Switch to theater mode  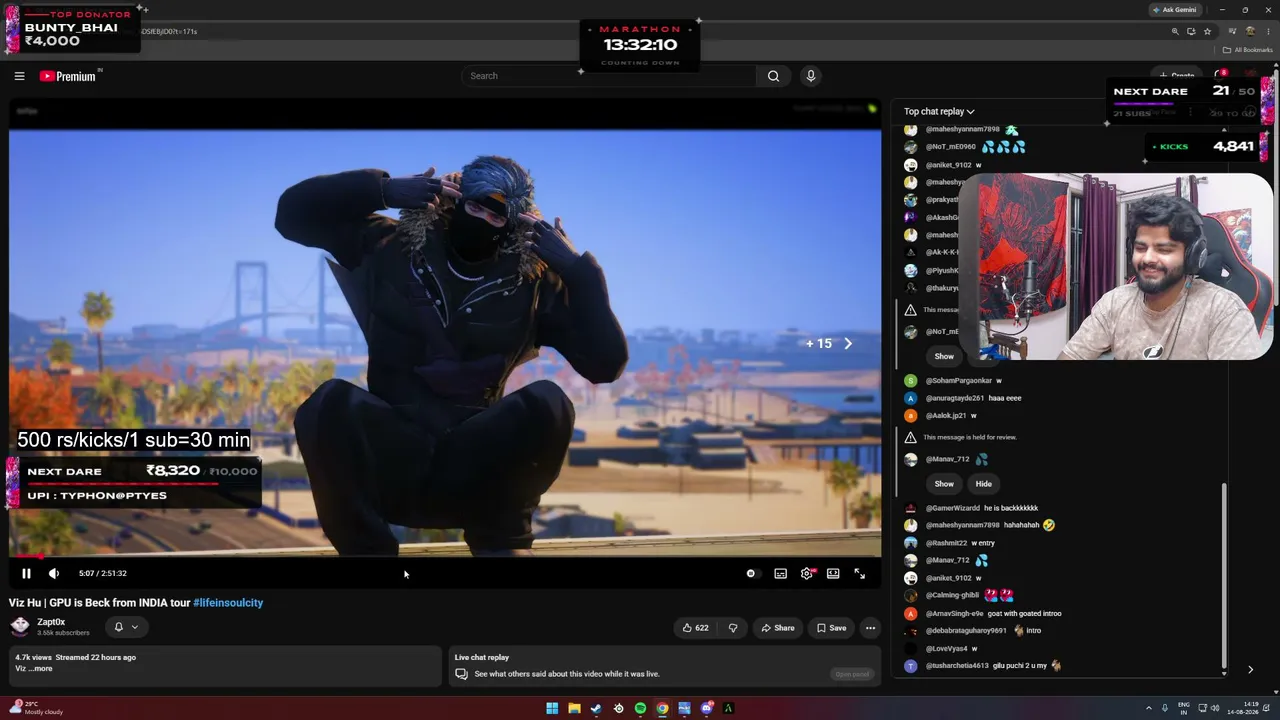pos(833,574)
